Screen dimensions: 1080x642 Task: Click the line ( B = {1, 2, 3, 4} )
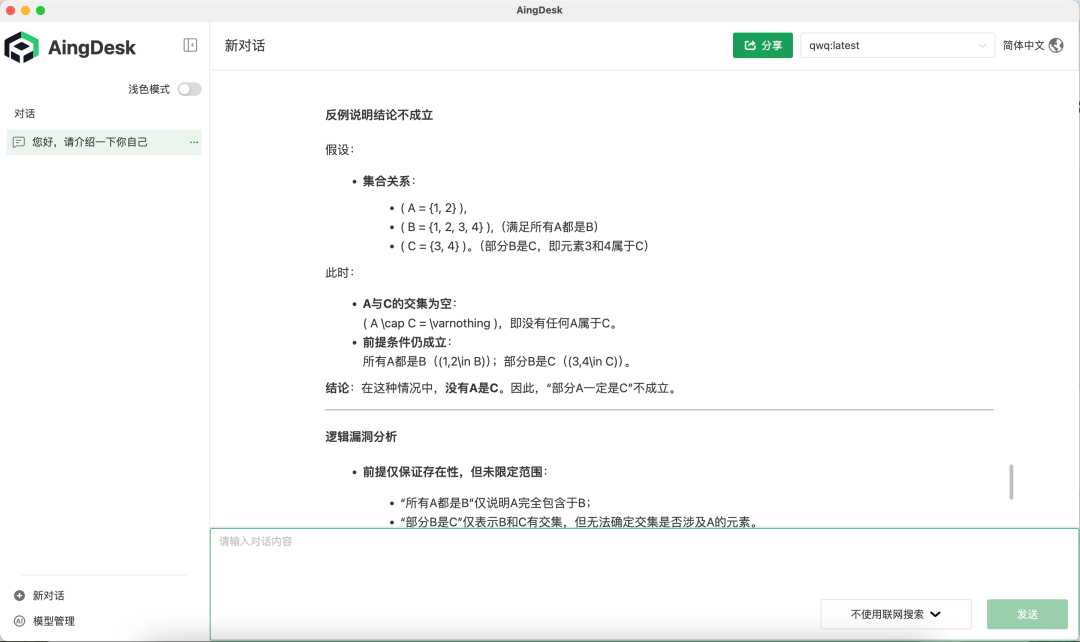pyautogui.click(x=499, y=227)
